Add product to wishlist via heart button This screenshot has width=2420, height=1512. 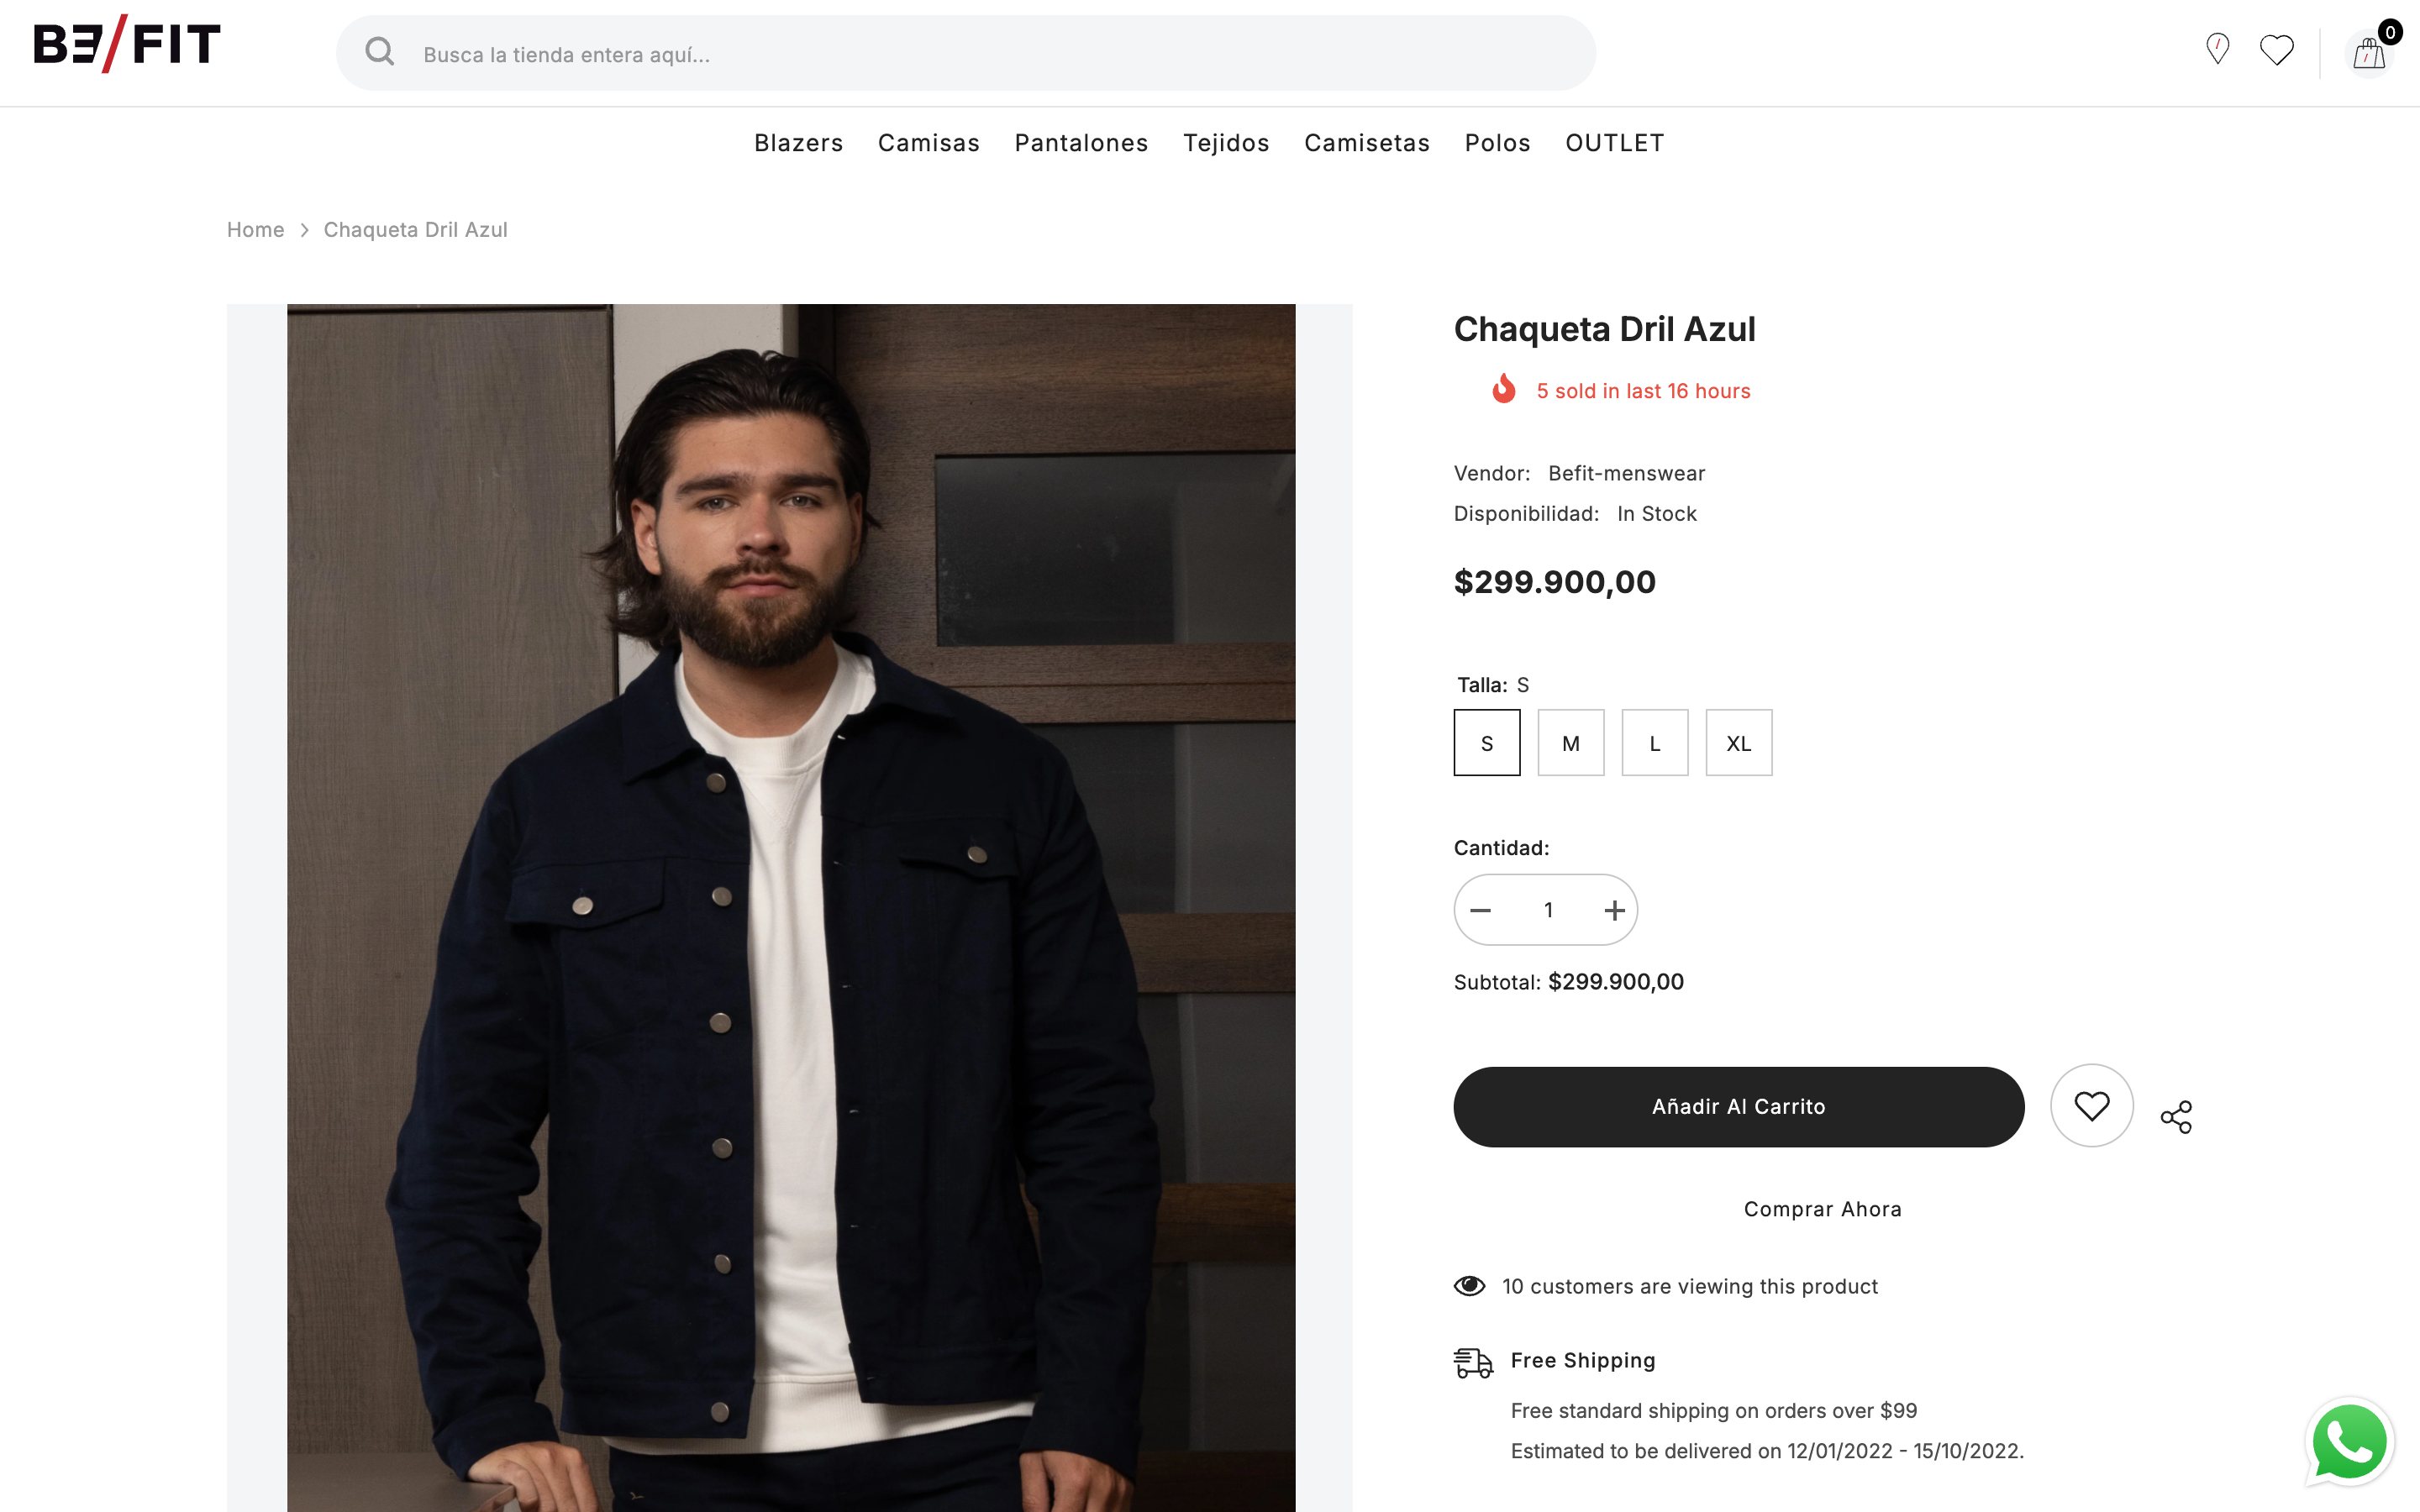2092,1105
